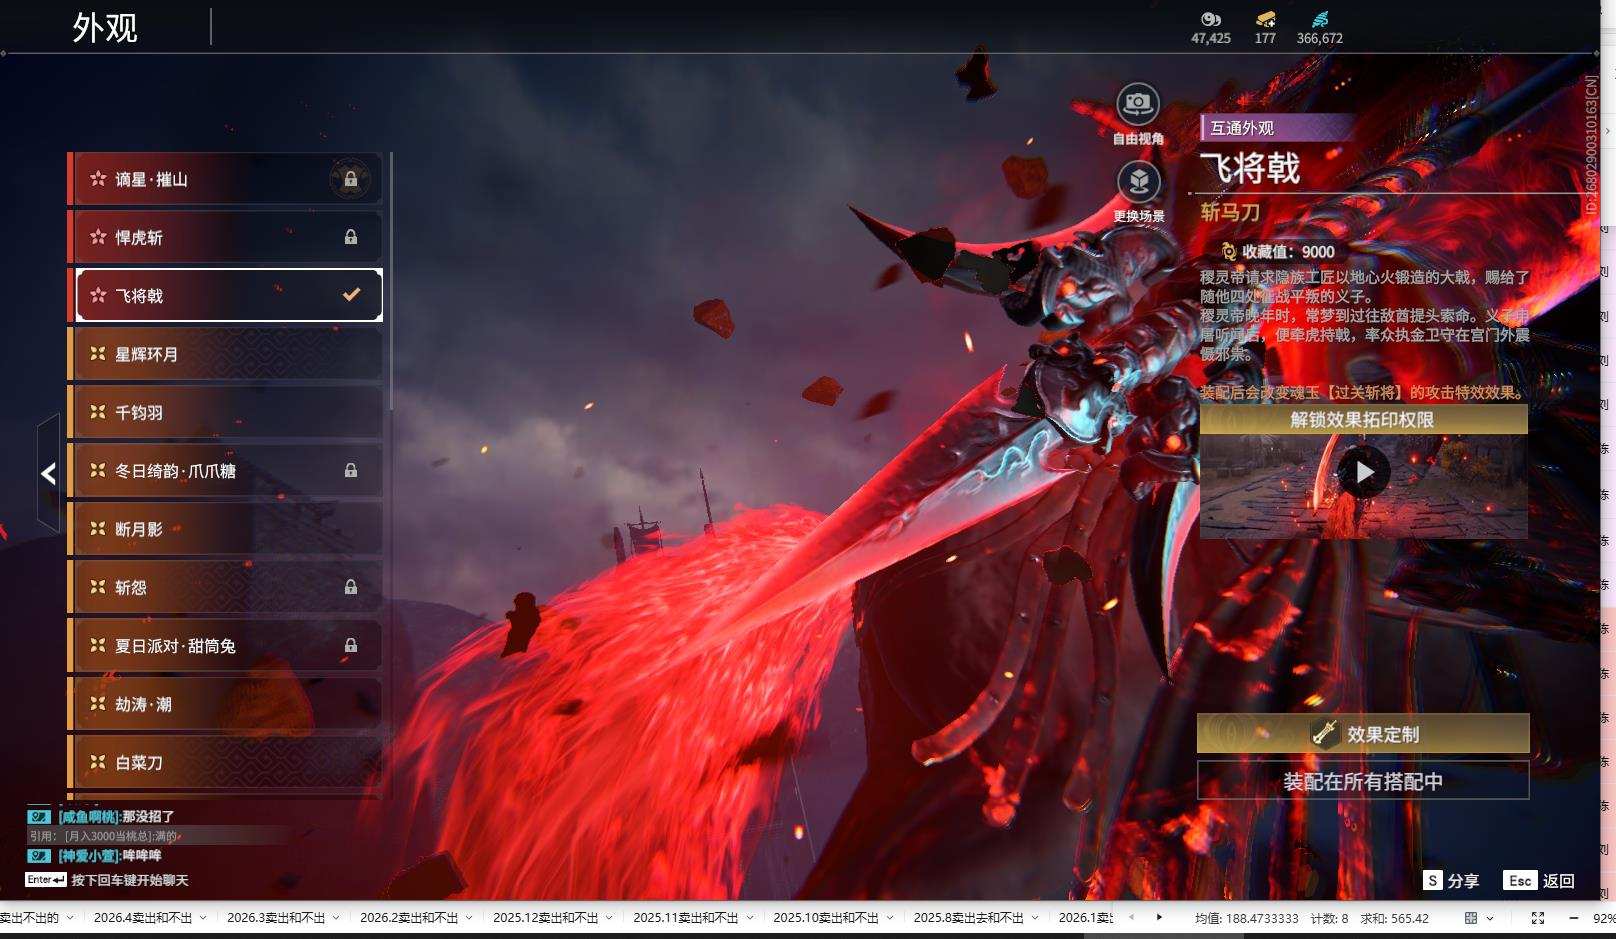Select the 摘星·摧山 skin
This screenshot has height=939, width=1616.
(x=227, y=179)
